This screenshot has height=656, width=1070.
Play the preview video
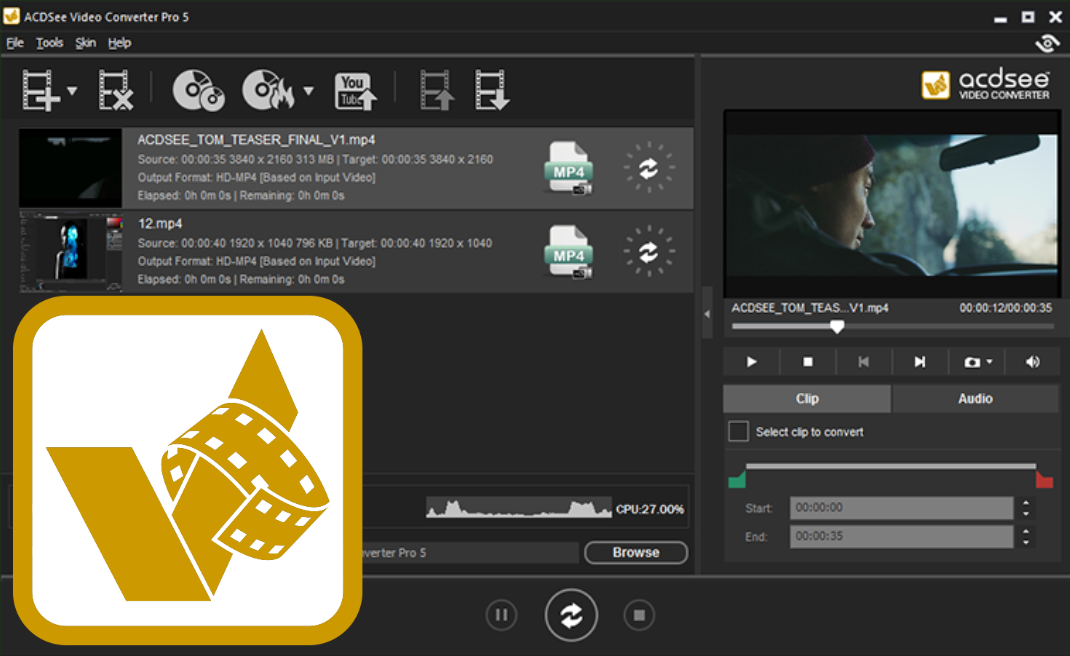[751, 362]
